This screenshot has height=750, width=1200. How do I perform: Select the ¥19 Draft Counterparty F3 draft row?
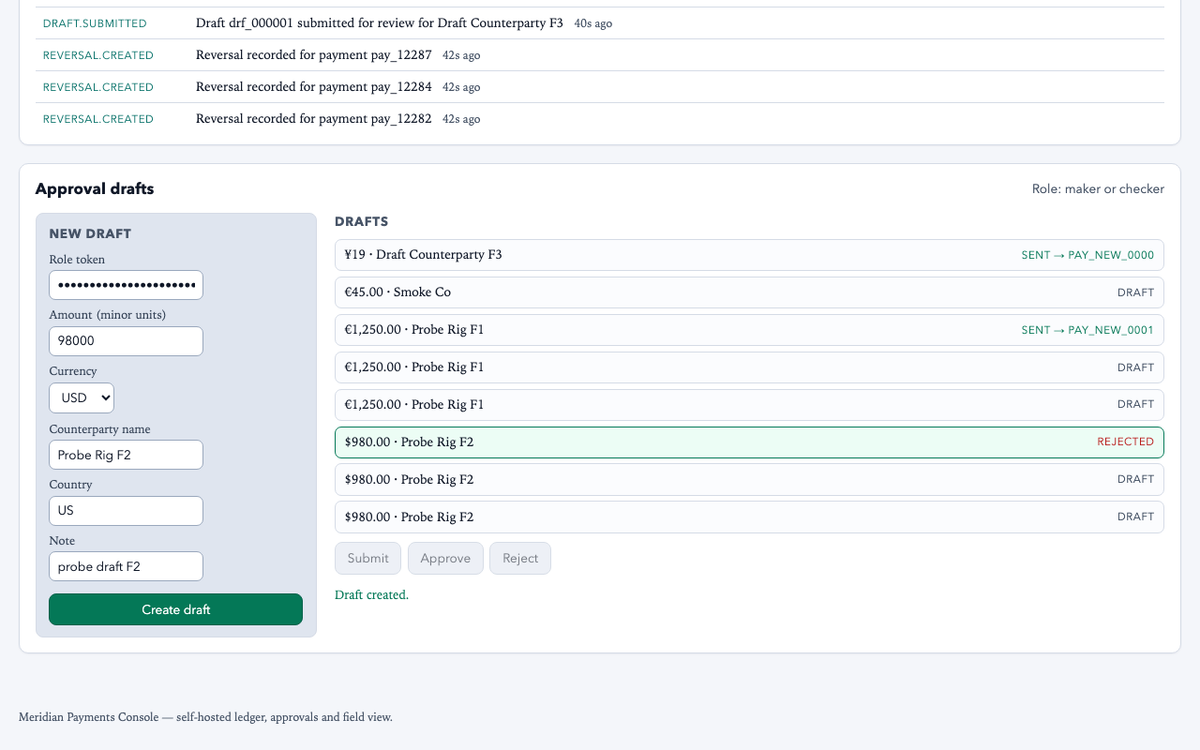pyautogui.click(x=749, y=255)
